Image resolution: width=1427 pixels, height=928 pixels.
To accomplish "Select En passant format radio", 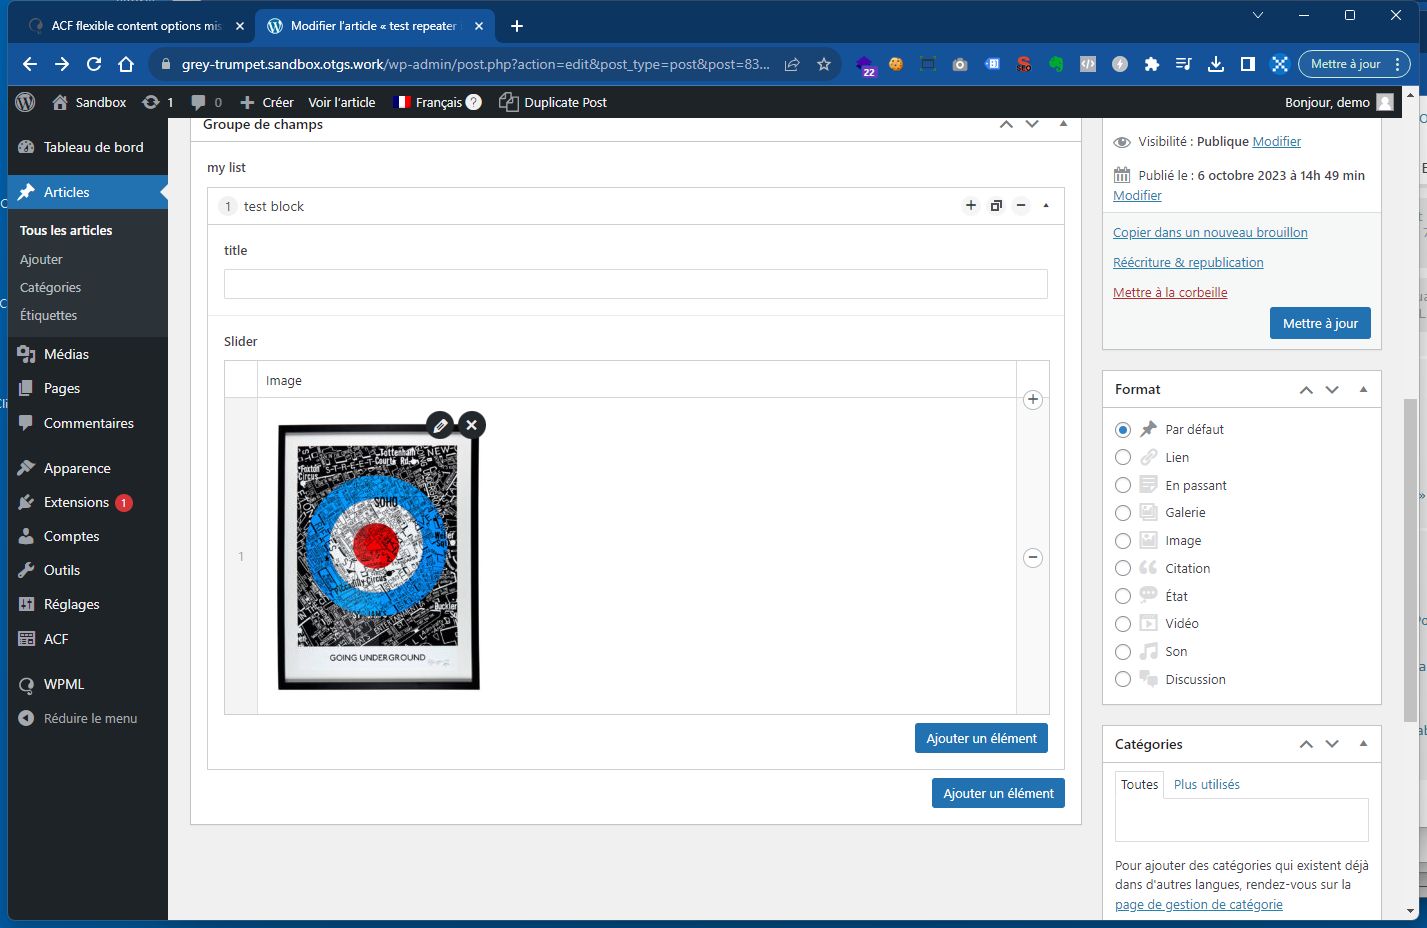I will [1123, 485].
